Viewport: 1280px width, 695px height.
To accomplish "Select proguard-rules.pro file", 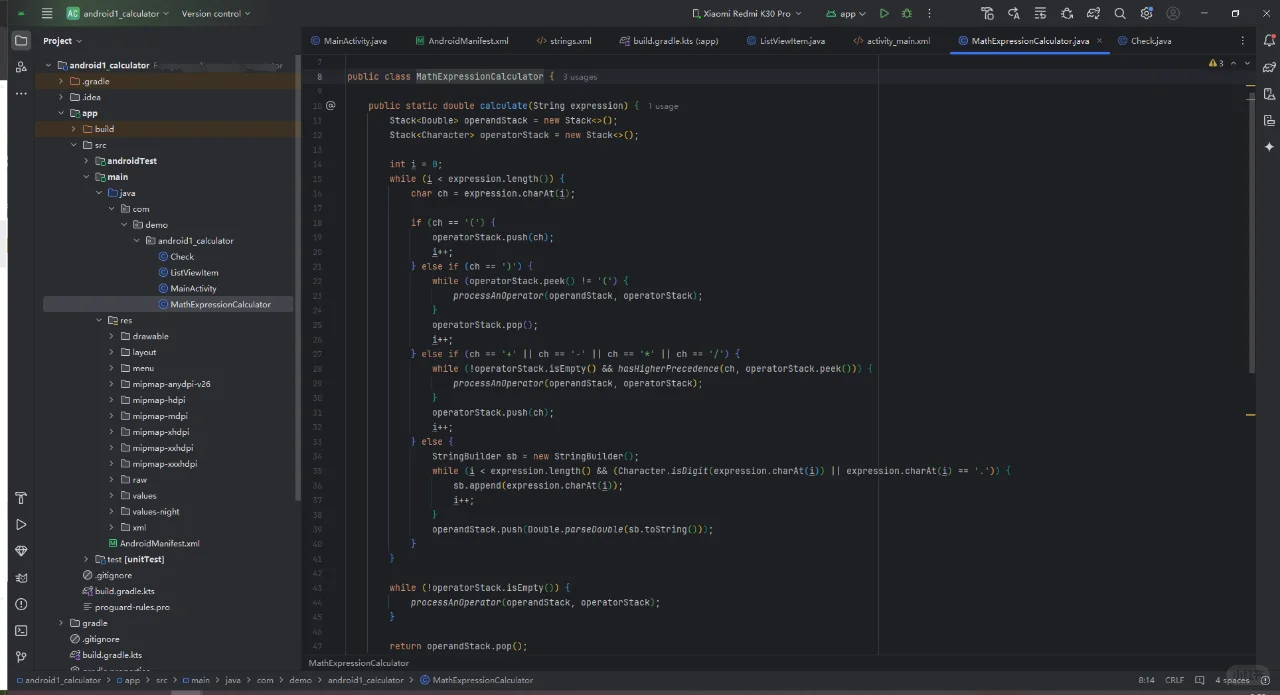I will [126, 607].
